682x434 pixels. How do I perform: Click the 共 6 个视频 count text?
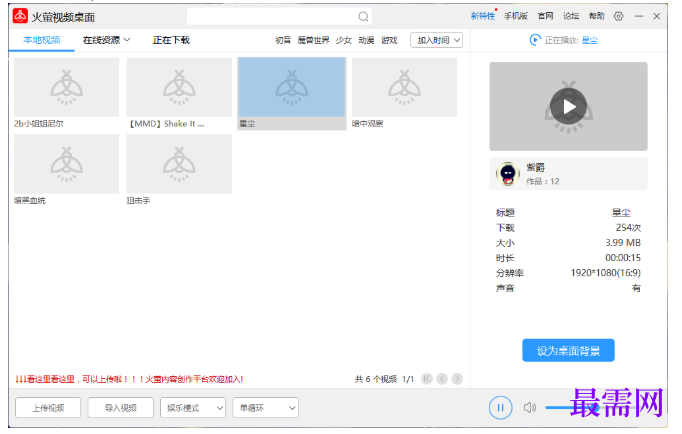click(376, 379)
